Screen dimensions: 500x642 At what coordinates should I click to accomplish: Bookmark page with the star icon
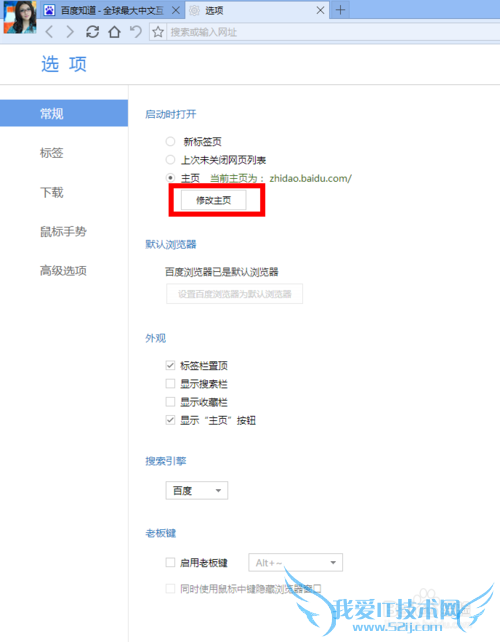[x=158, y=32]
